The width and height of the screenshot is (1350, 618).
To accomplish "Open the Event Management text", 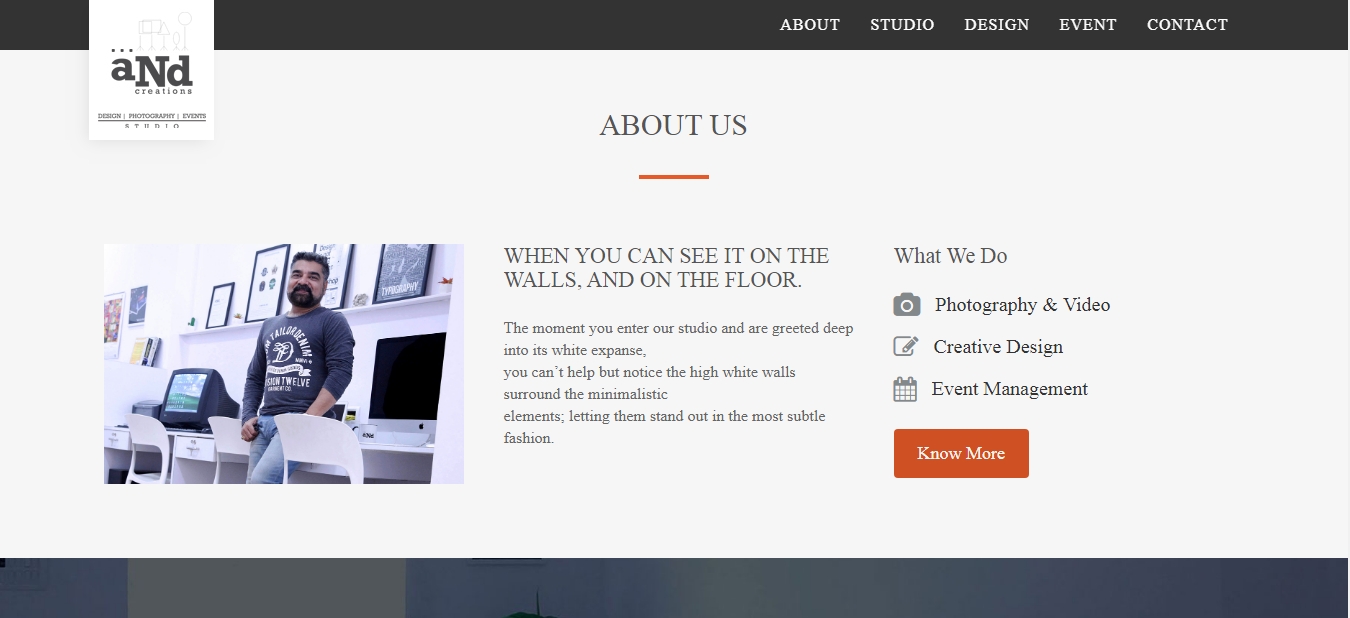I will pyautogui.click(x=1009, y=389).
